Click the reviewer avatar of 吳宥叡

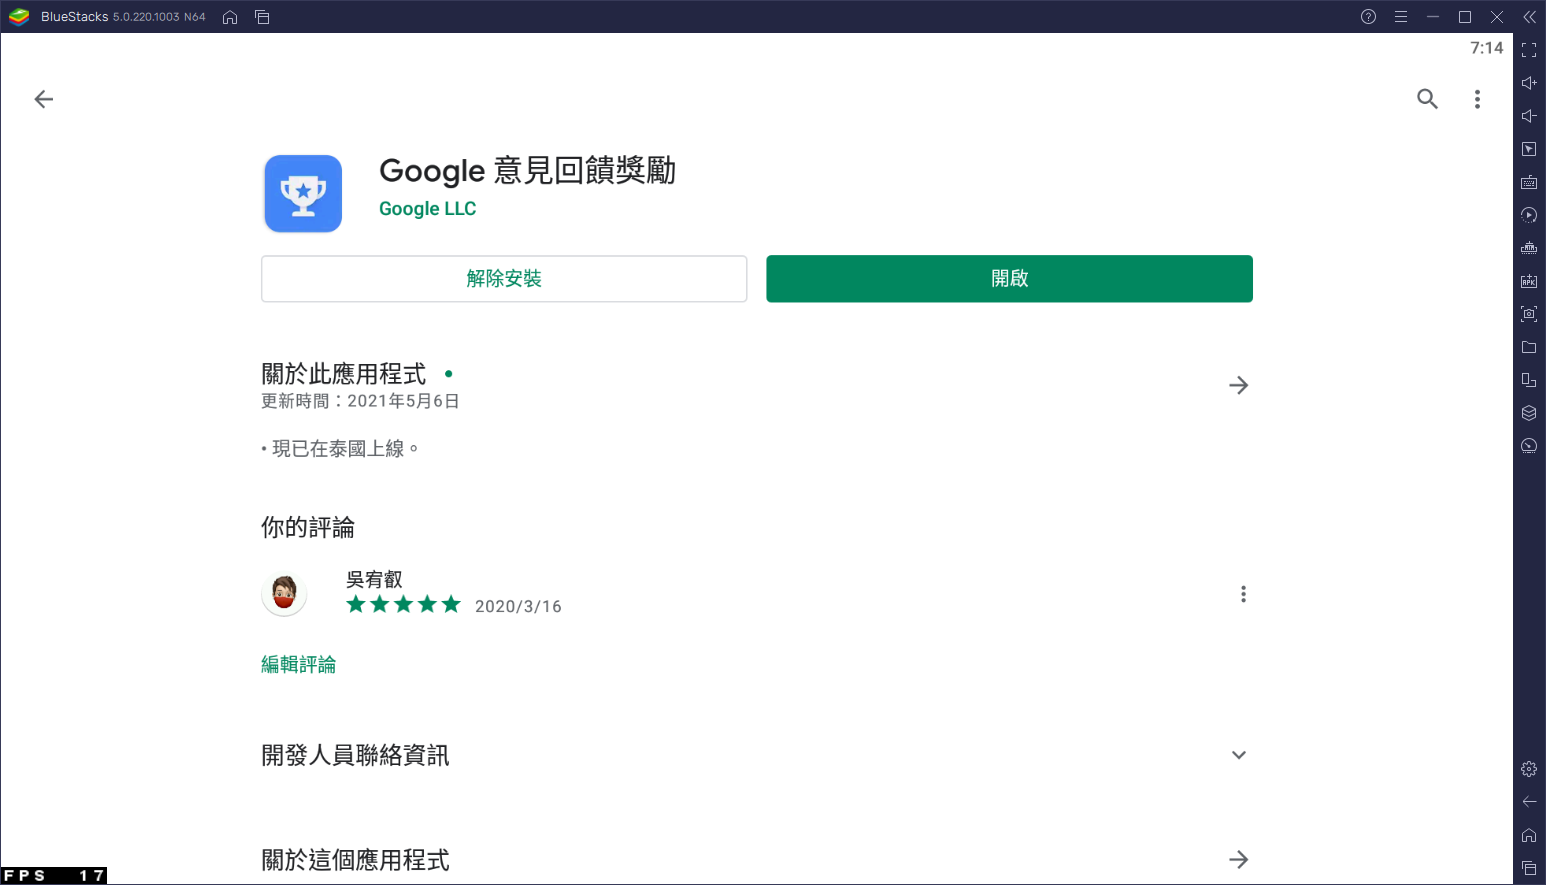click(x=284, y=593)
